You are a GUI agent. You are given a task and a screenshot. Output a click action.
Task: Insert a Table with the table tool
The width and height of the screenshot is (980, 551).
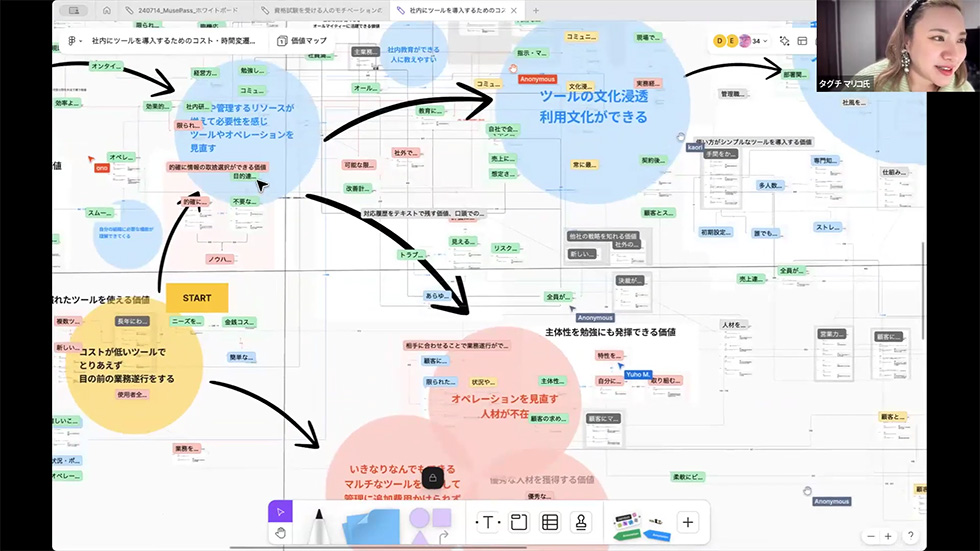pos(550,522)
